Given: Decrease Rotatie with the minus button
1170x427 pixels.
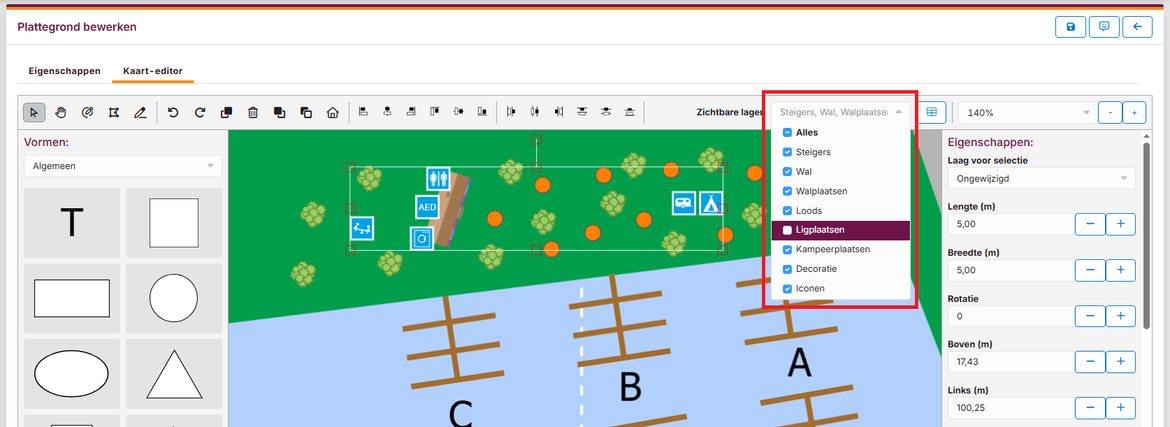Looking at the screenshot, I should coord(1089,316).
